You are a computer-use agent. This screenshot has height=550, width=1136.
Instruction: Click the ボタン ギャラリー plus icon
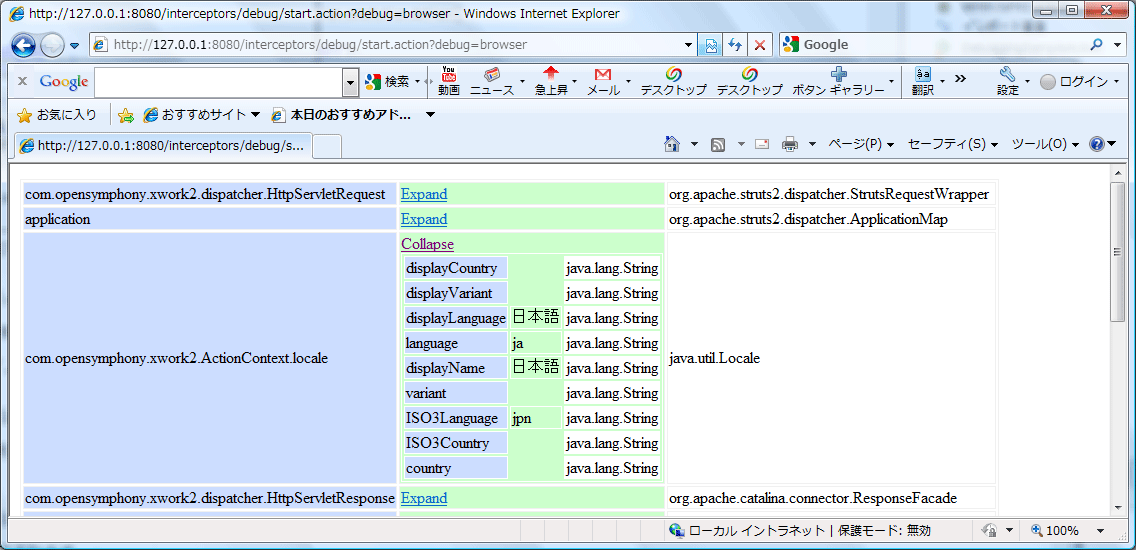(x=839, y=81)
